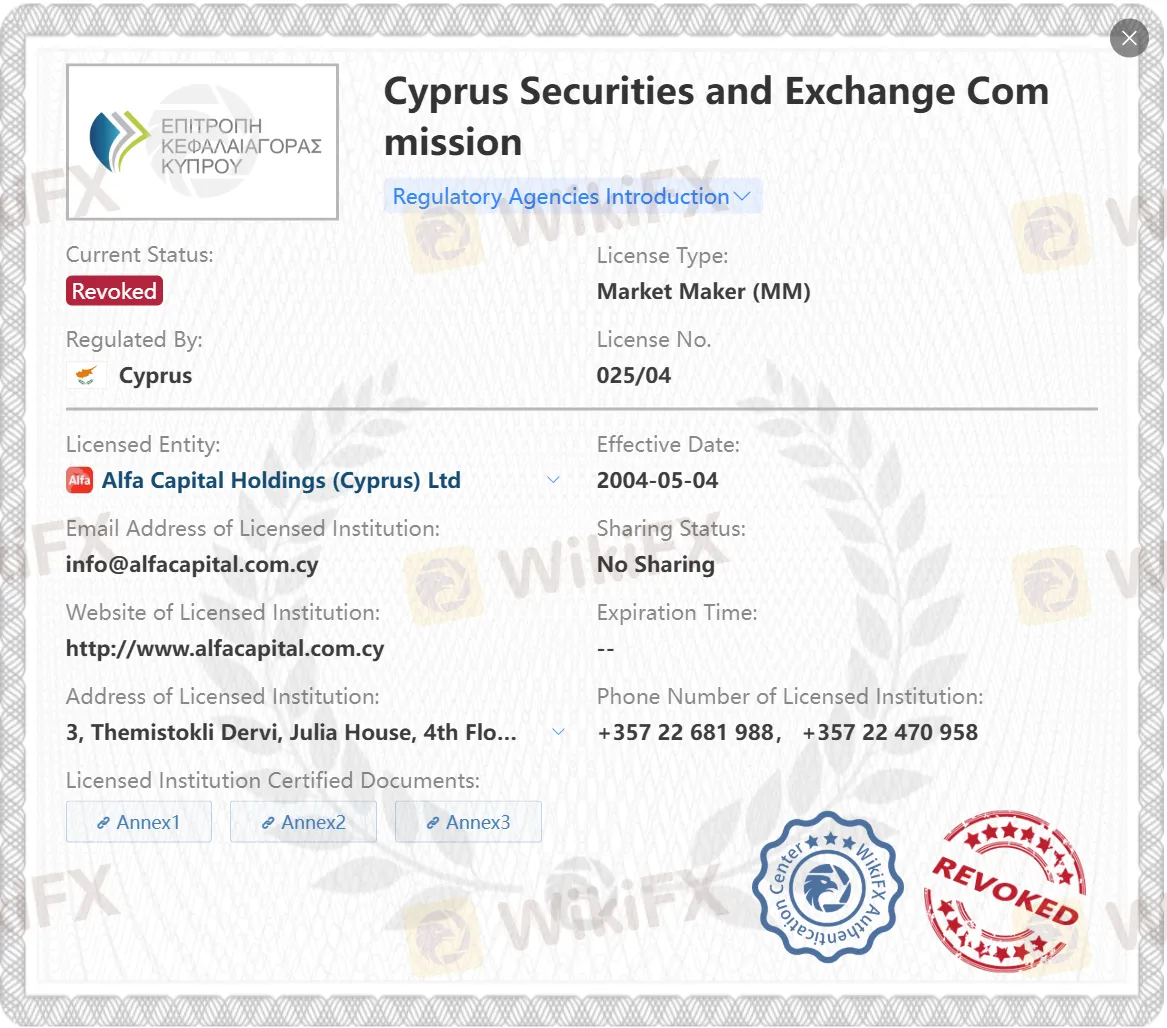1167x1028 pixels.
Task: Click the license number 025/04
Action: [633, 375]
